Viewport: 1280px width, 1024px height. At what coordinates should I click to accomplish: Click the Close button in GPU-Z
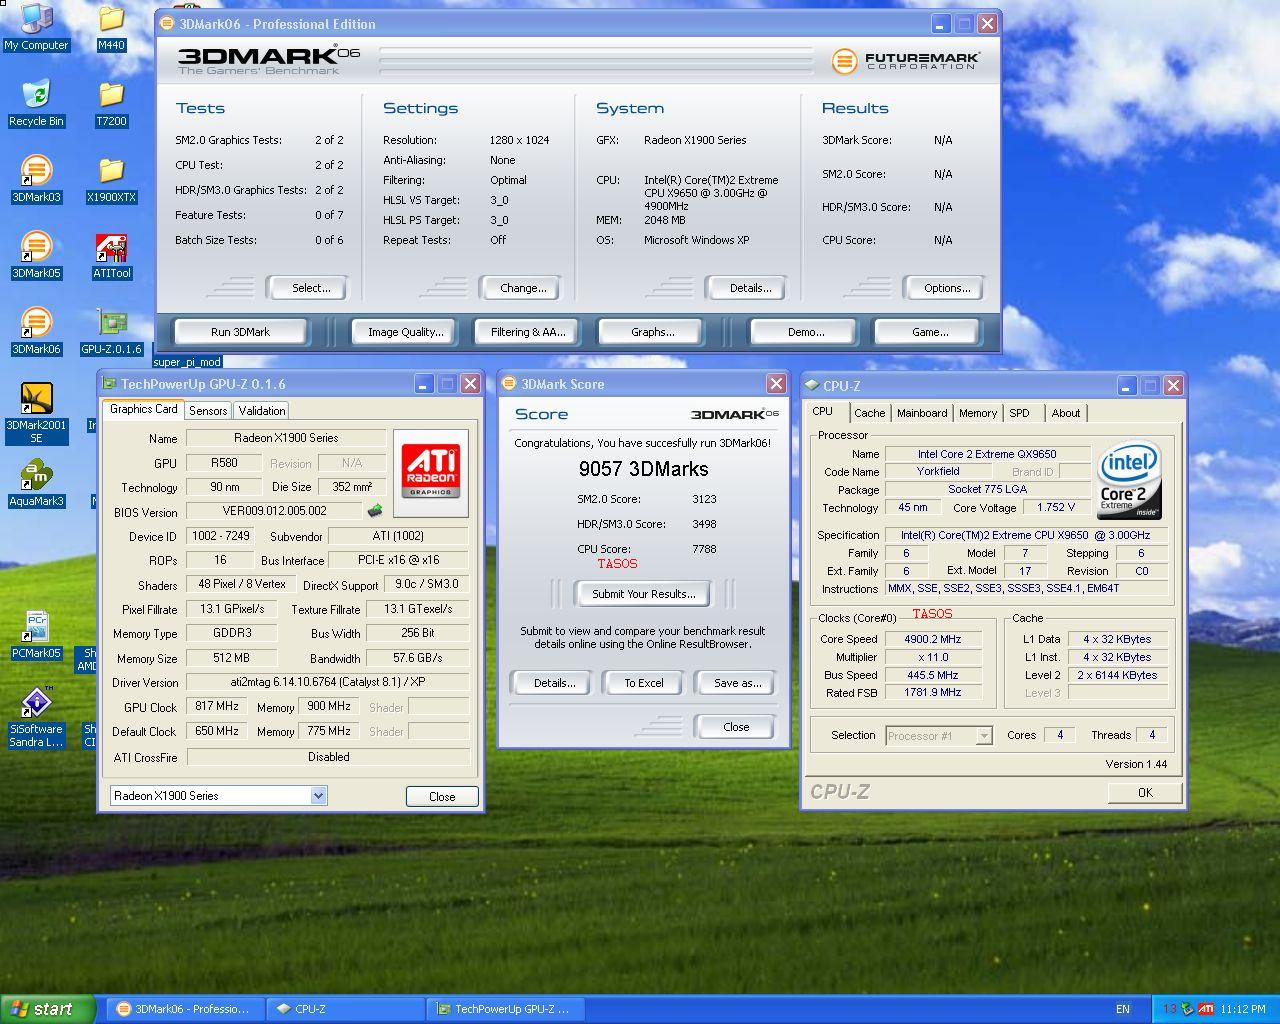coord(442,797)
